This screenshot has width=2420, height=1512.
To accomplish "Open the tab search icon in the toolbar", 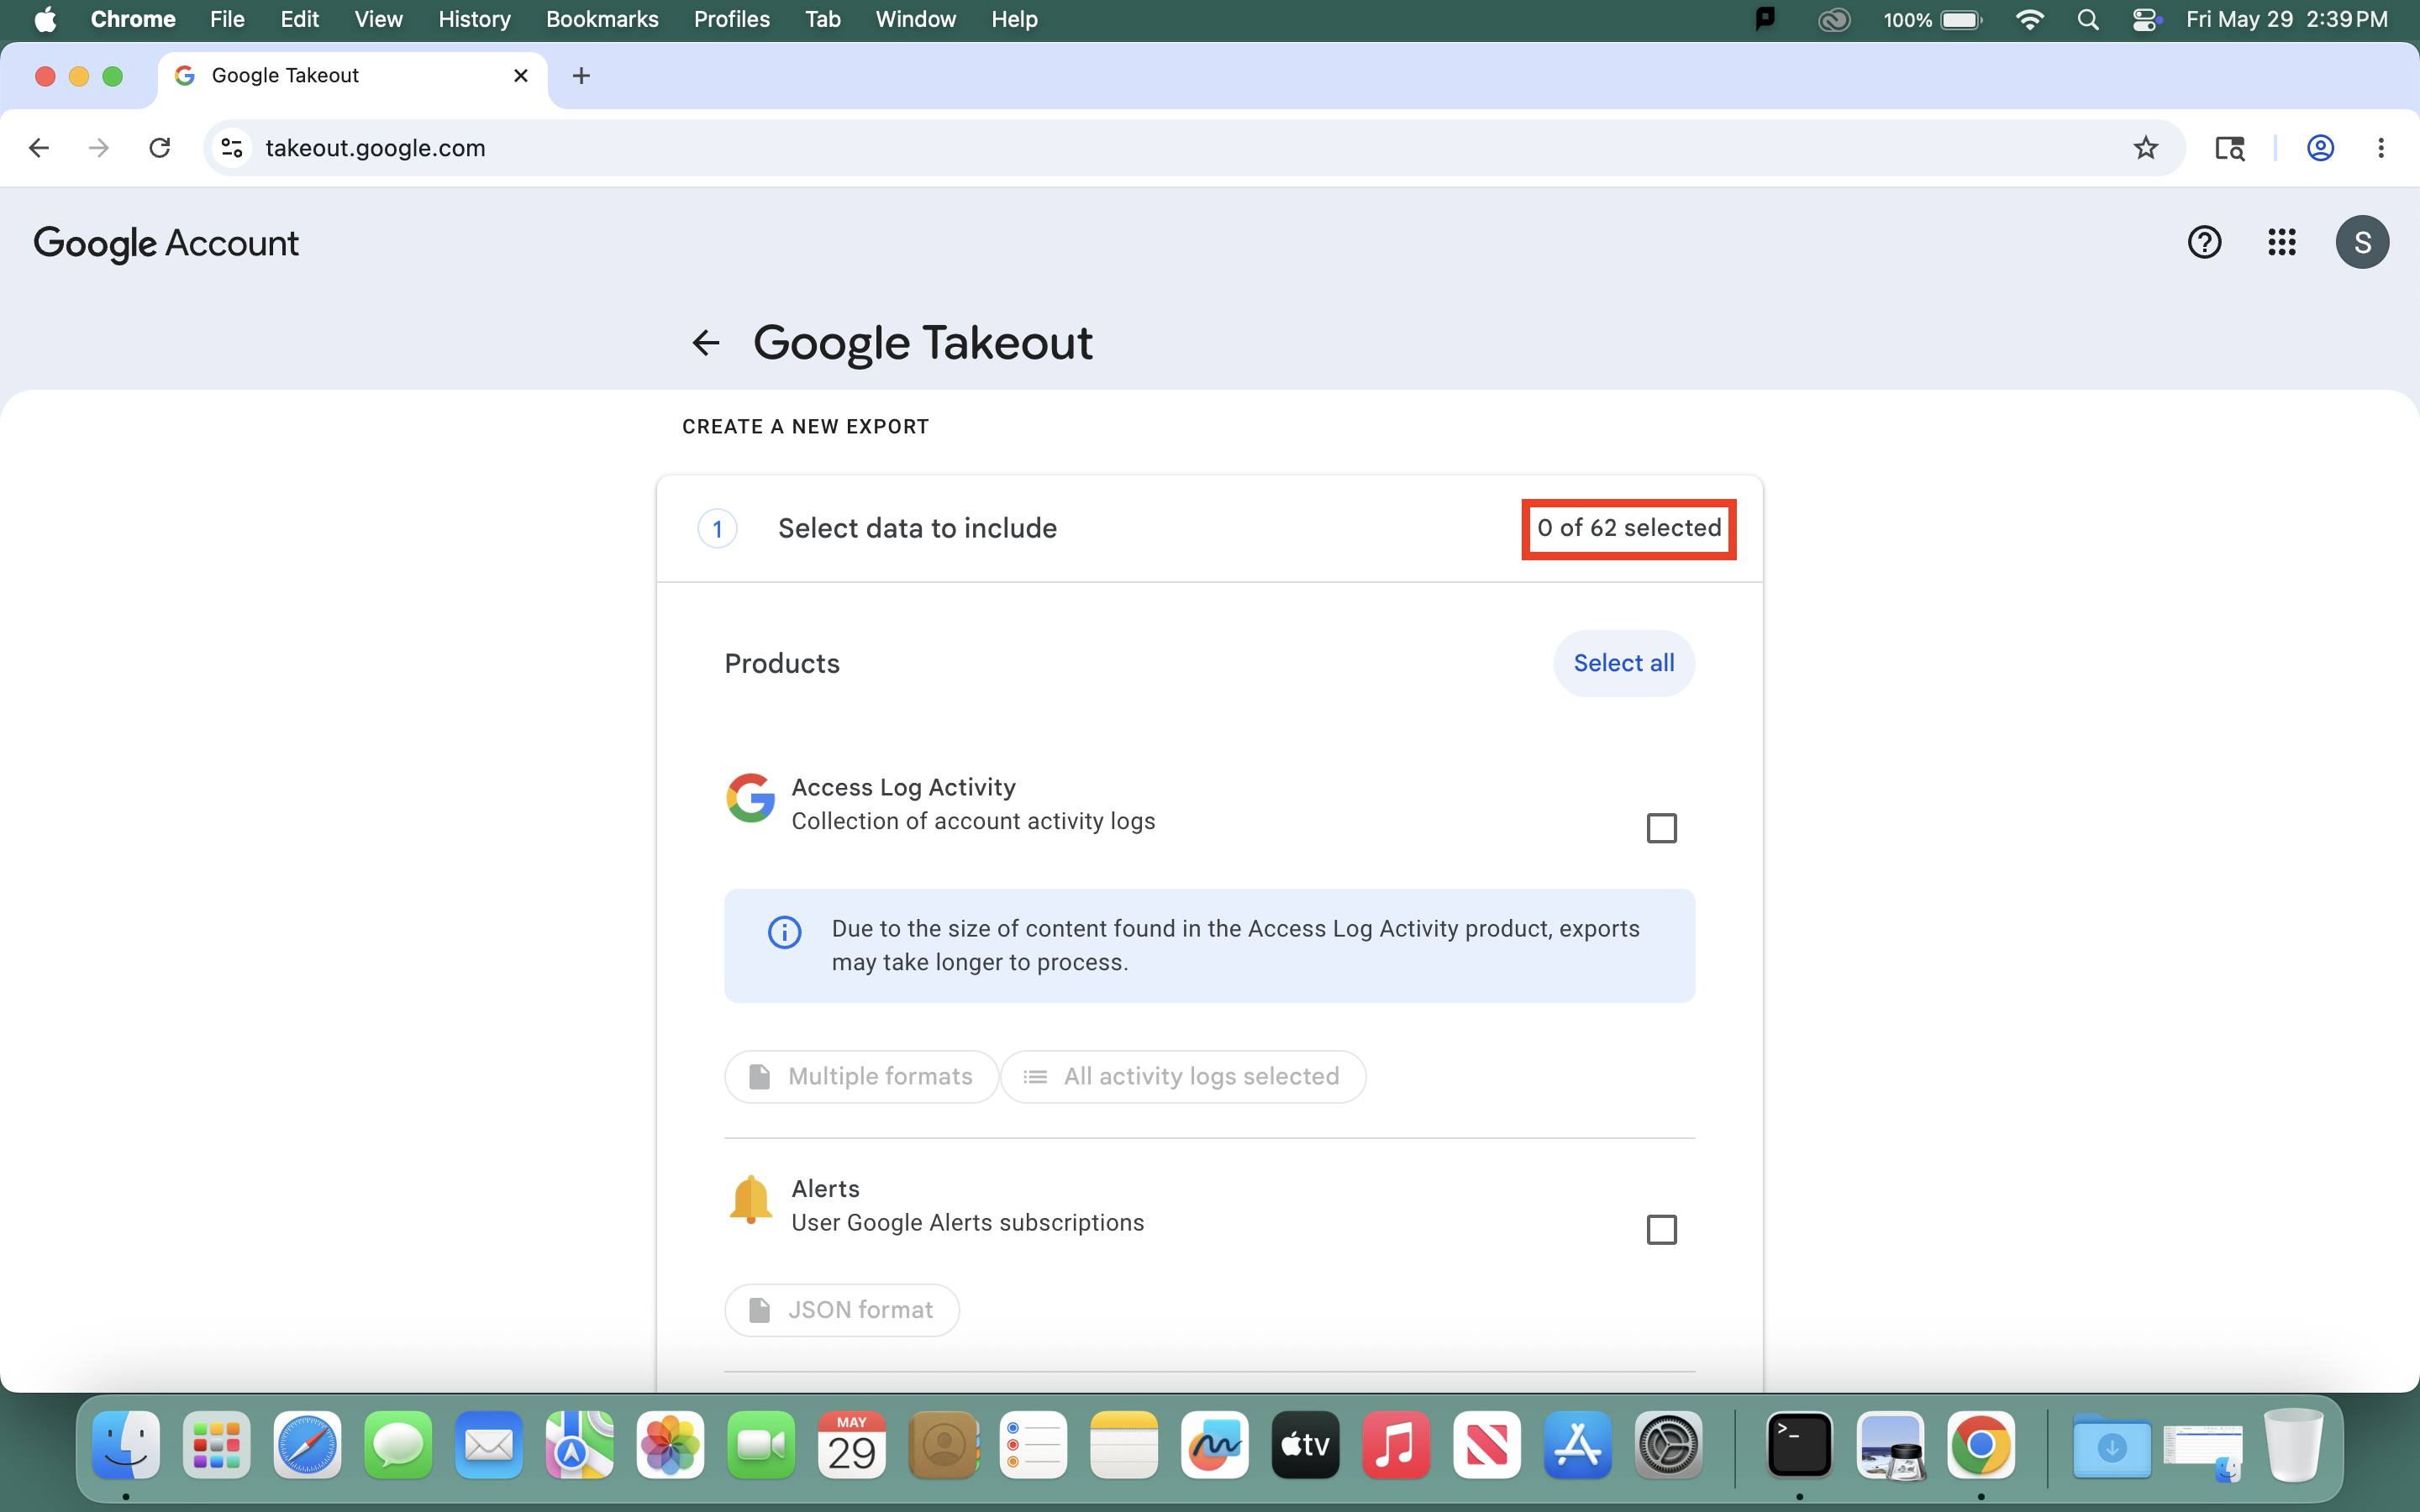I will point(2229,148).
